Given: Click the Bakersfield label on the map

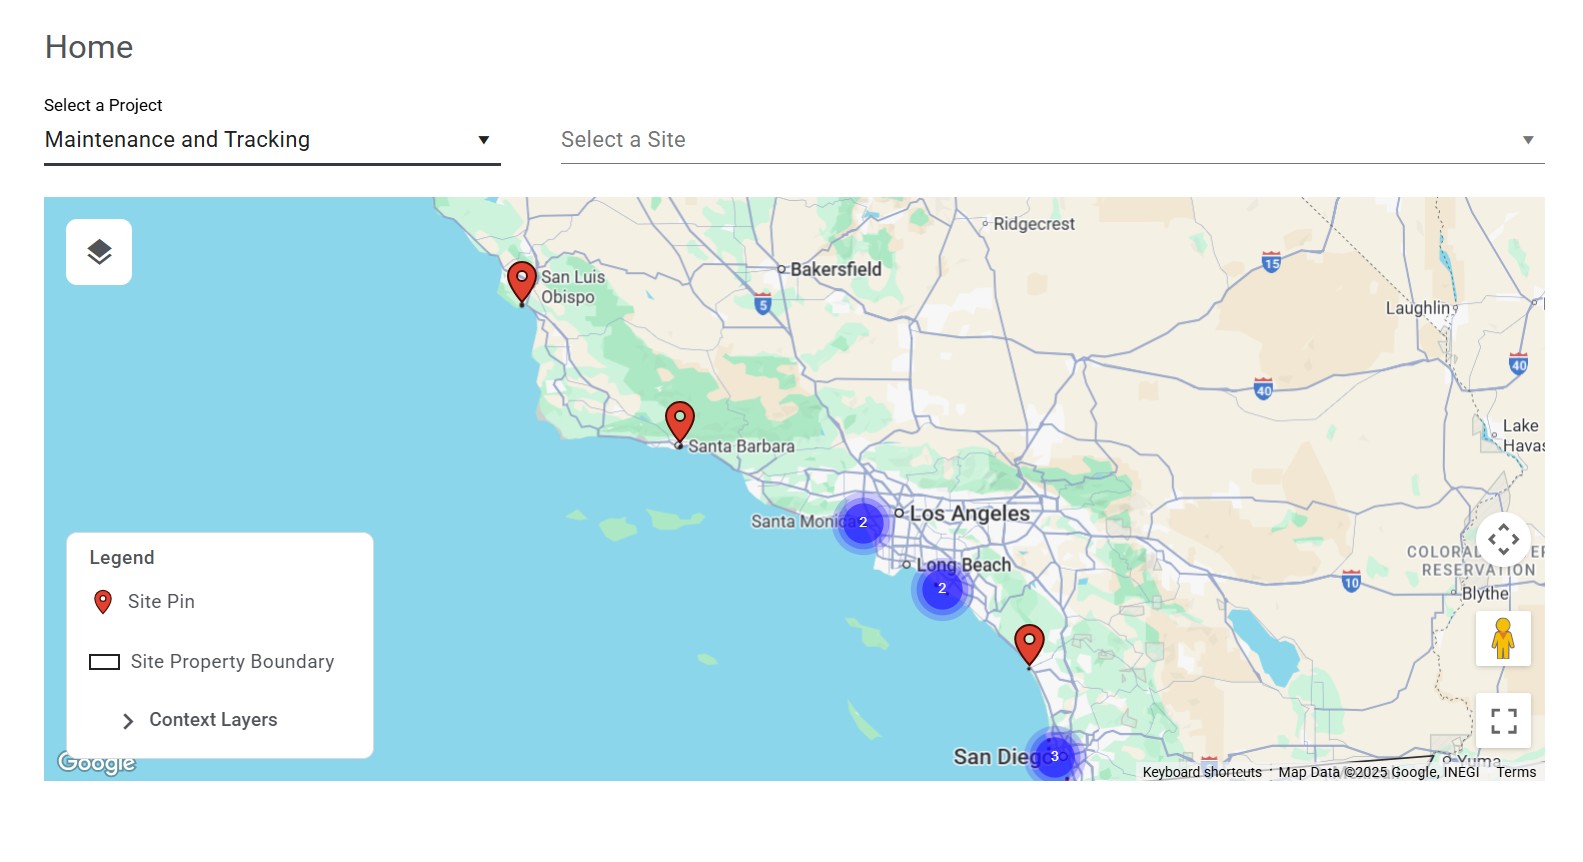Looking at the screenshot, I should 835,269.
